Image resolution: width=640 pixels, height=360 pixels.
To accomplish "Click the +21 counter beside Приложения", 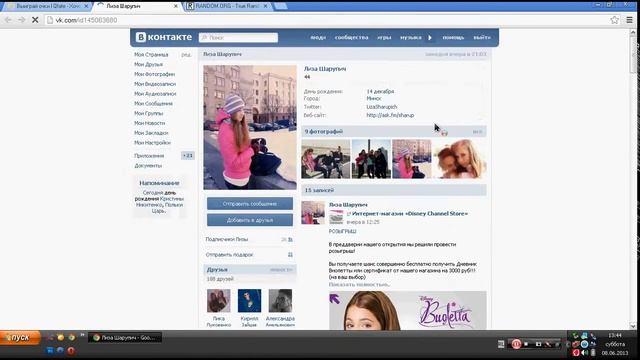I will (188, 156).
